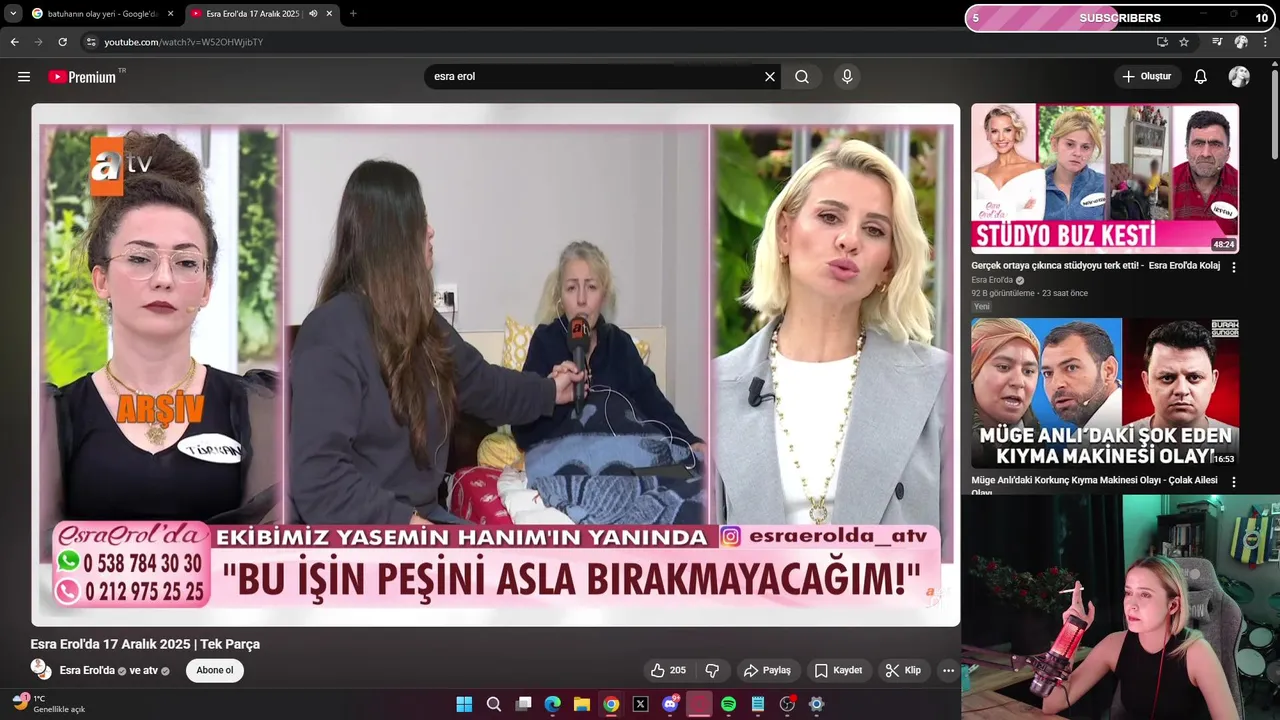Open weather widget 'Genellikle açık'
1280x720 pixels.
click(49, 704)
